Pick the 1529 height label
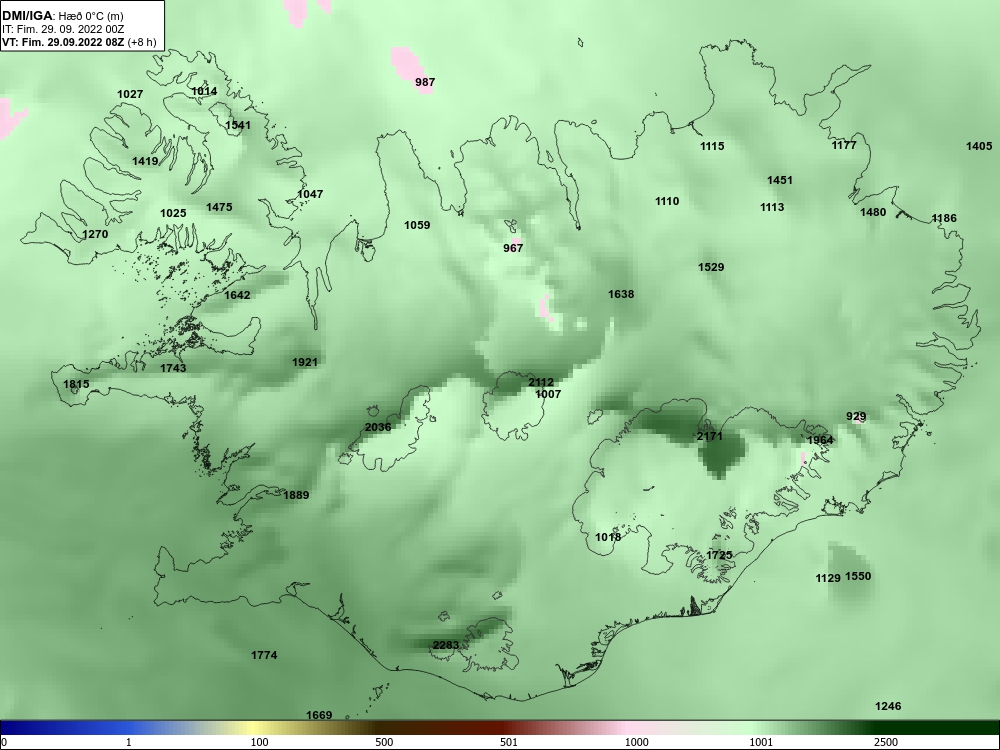 [711, 267]
